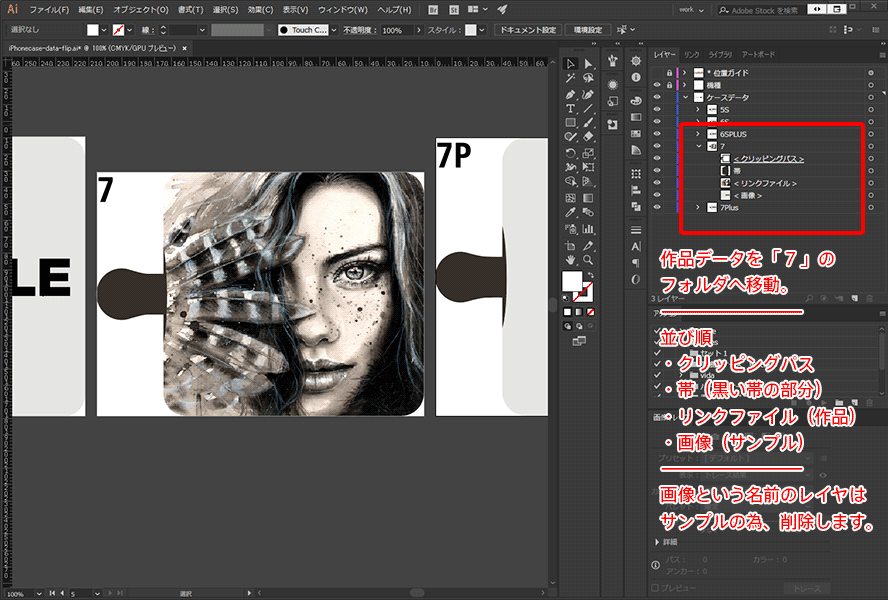Select the Zoom tool

tap(588, 258)
